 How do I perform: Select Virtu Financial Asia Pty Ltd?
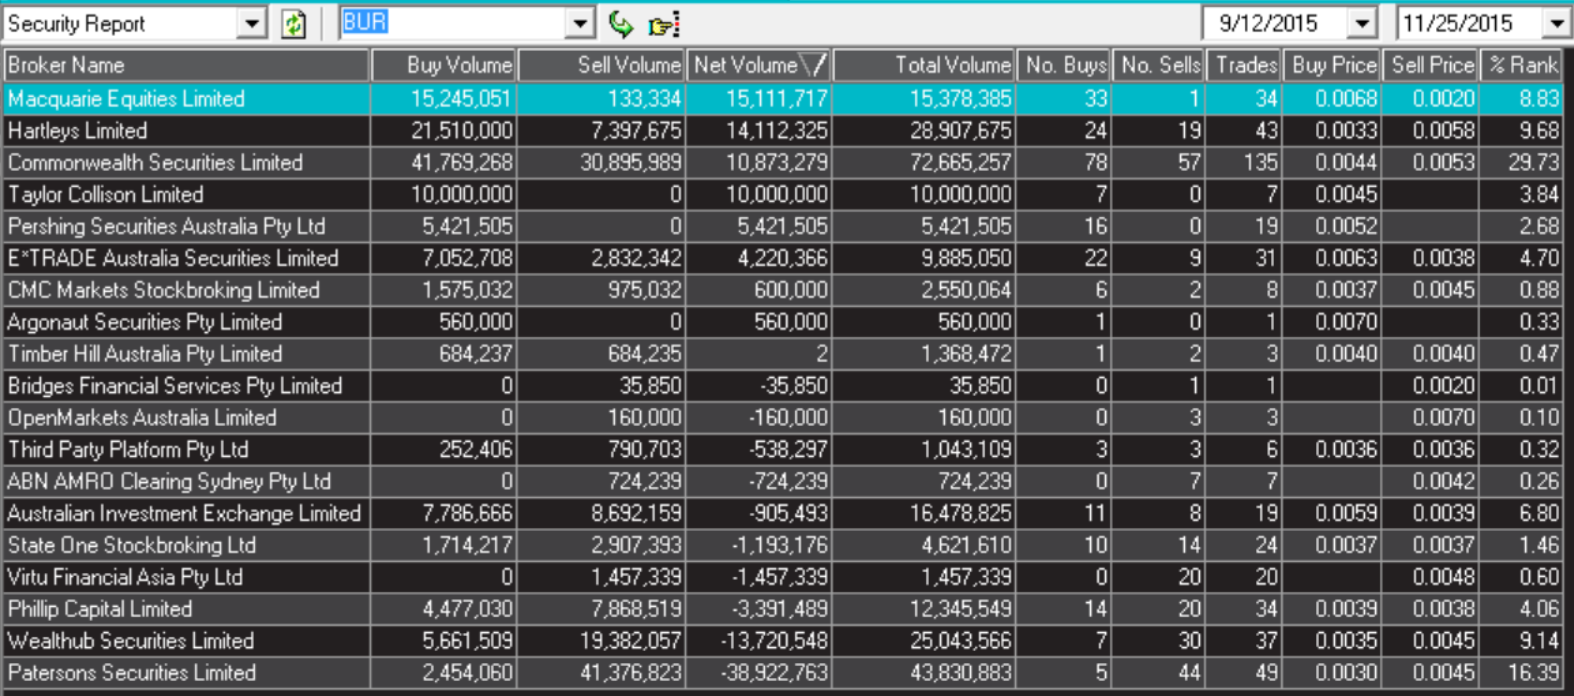[x=125, y=578]
